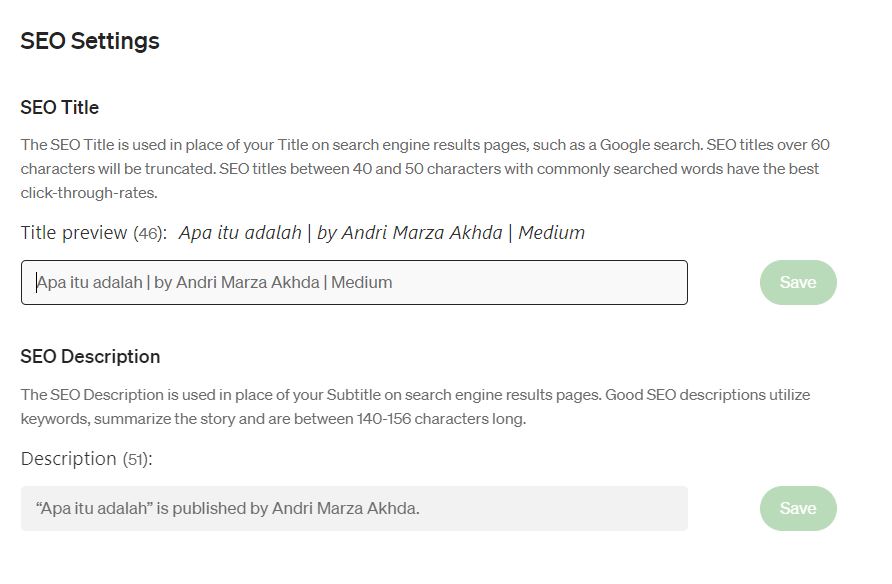Click the green Save button beside the description field
This screenshot has width=892, height=584.
coord(797,508)
